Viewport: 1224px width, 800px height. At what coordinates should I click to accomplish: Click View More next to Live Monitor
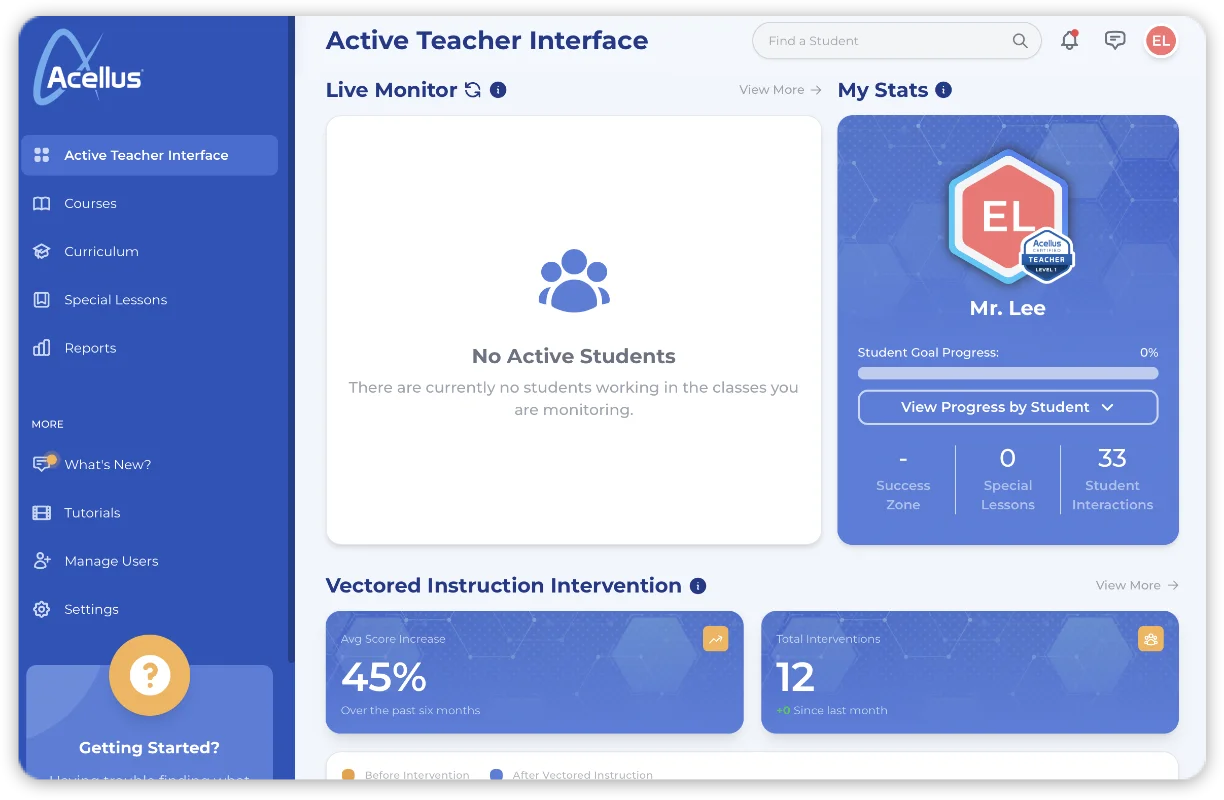(x=780, y=90)
